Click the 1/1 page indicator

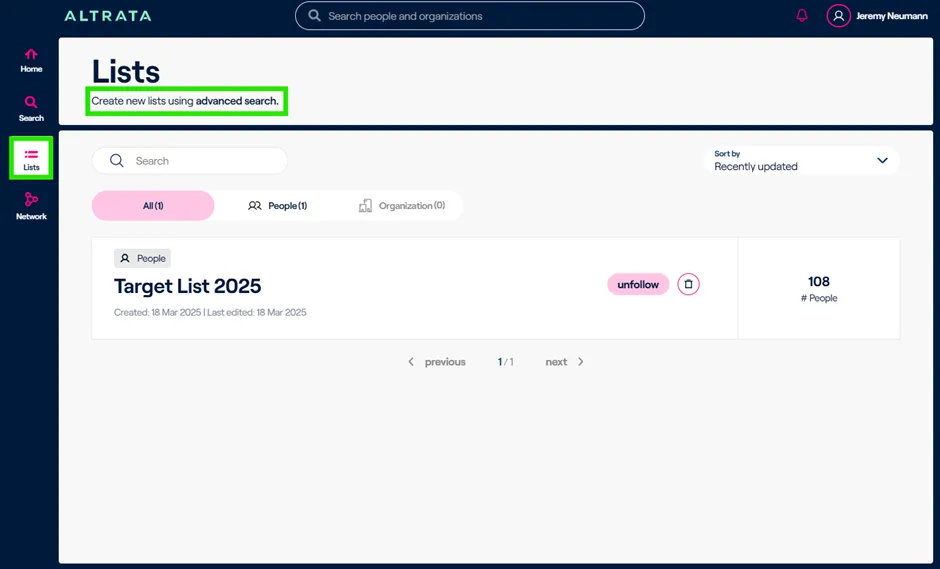[x=505, y=362]
